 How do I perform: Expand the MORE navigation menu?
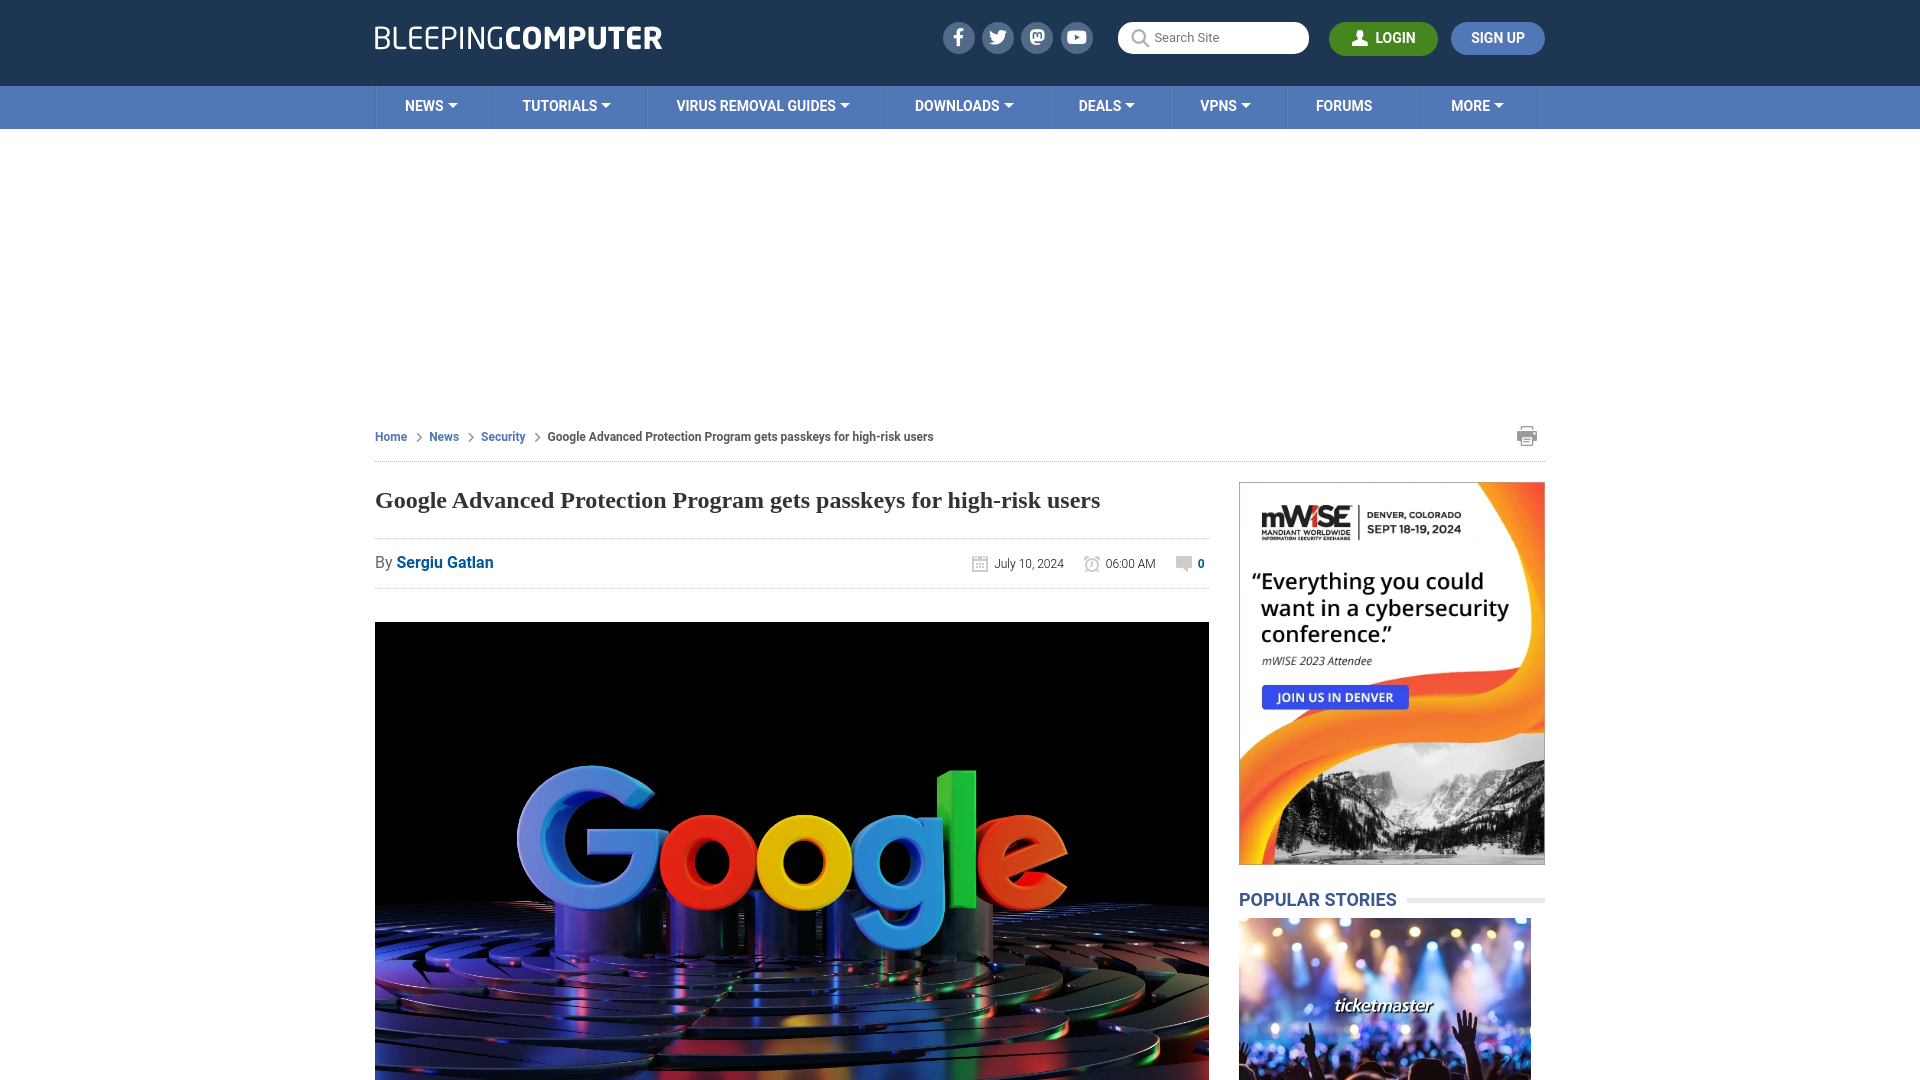1477,105
